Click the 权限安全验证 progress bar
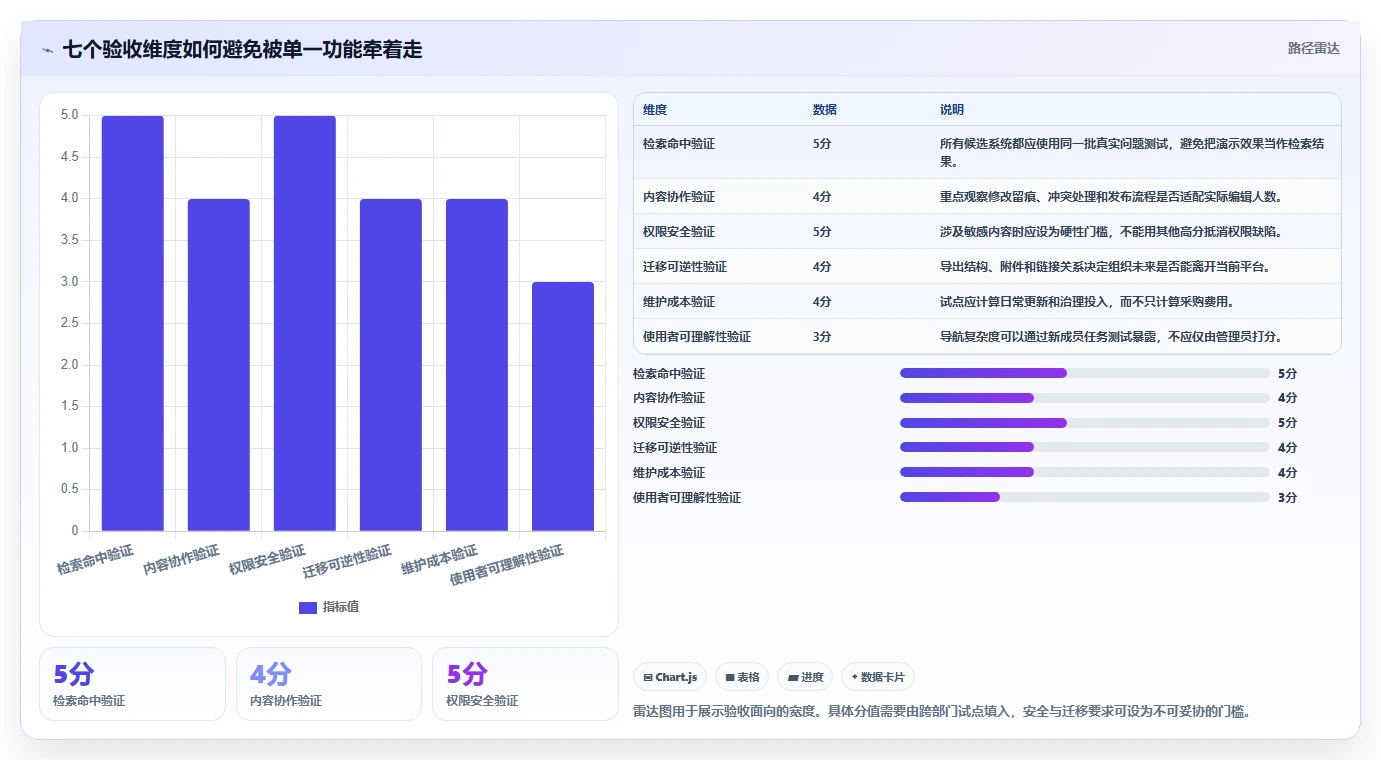 pos(1084,423)
